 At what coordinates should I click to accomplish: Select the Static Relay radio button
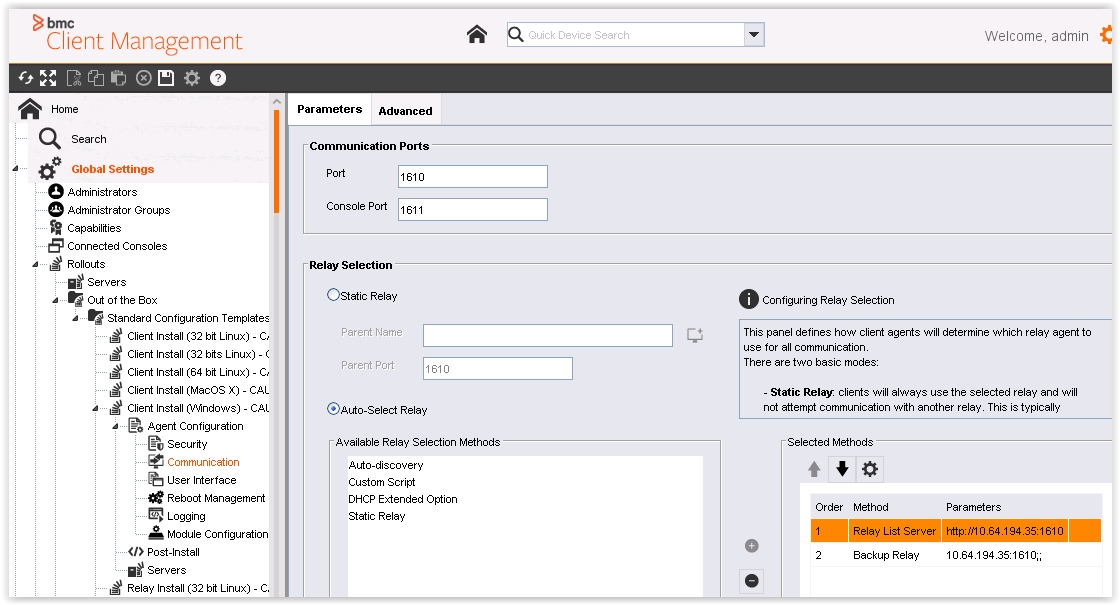(334, 295)
